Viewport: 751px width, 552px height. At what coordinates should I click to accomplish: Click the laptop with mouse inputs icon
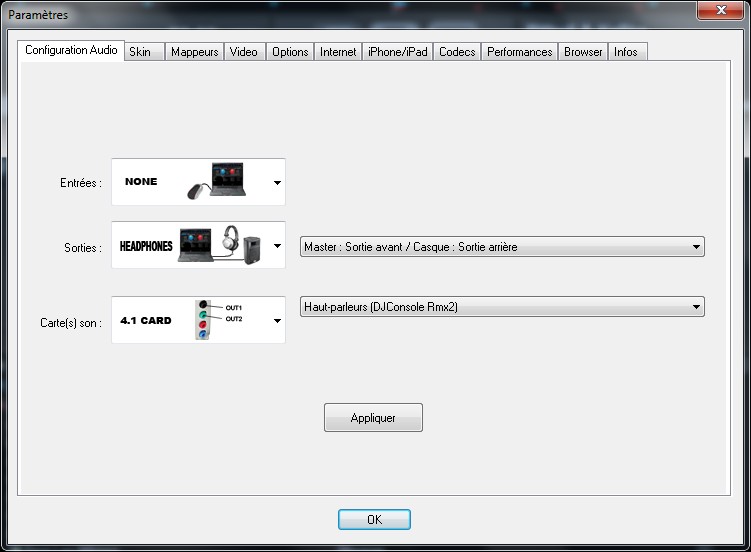click(216, 181)
